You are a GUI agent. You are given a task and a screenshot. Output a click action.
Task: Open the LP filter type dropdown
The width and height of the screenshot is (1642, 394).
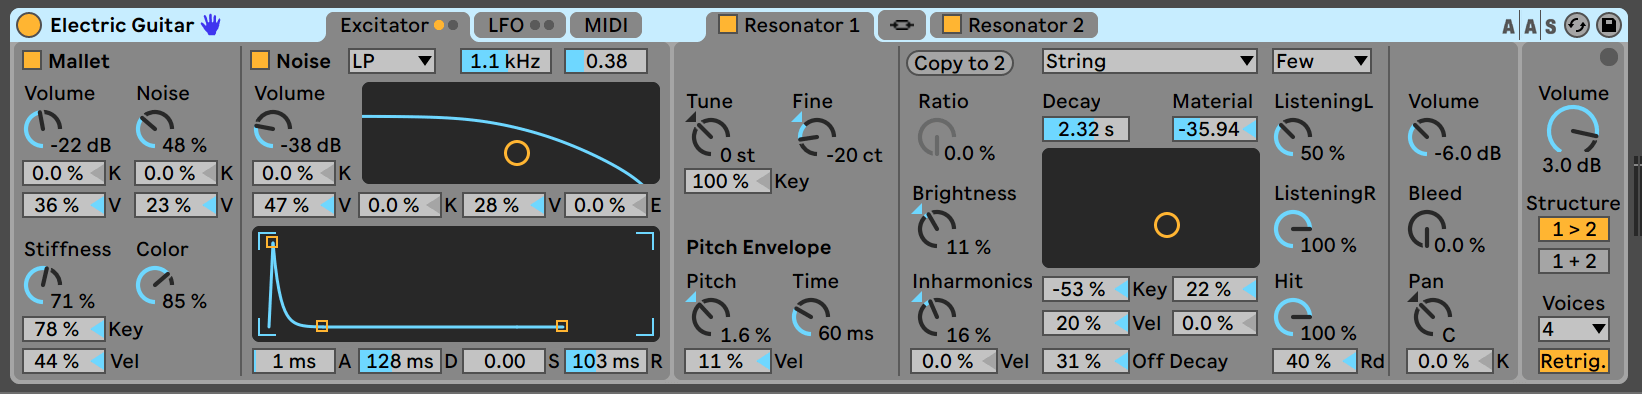click(392, 61)
